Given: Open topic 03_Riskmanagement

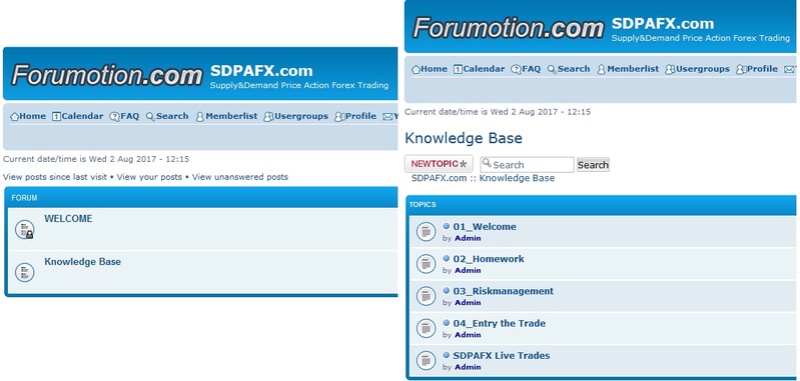Looking at the screenshot, I should pyautogui.click(x=503, y=291).
